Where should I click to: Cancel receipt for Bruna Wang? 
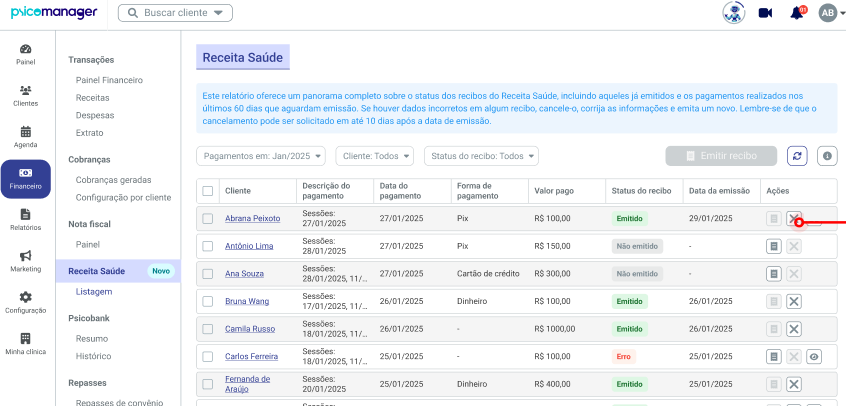pos(793,301)
